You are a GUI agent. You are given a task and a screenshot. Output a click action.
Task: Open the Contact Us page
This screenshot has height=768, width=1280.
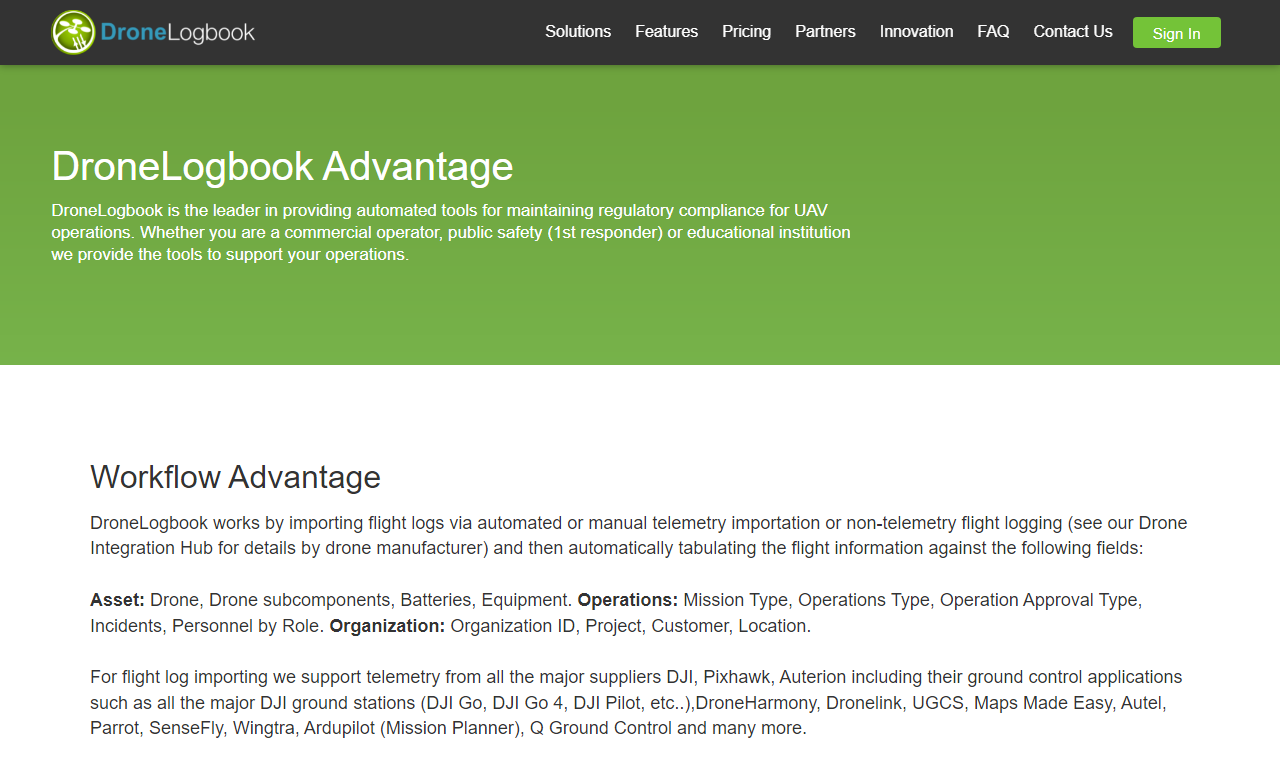coord(1073,32)
